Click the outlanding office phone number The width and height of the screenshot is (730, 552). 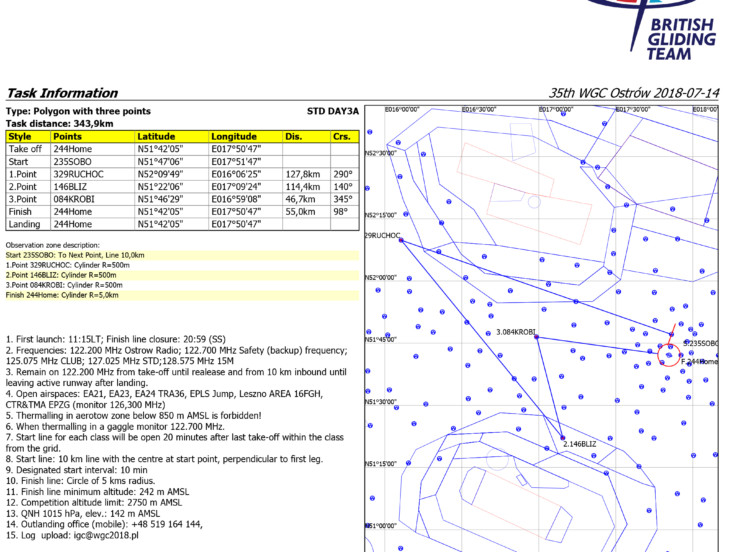click(159, 523)
